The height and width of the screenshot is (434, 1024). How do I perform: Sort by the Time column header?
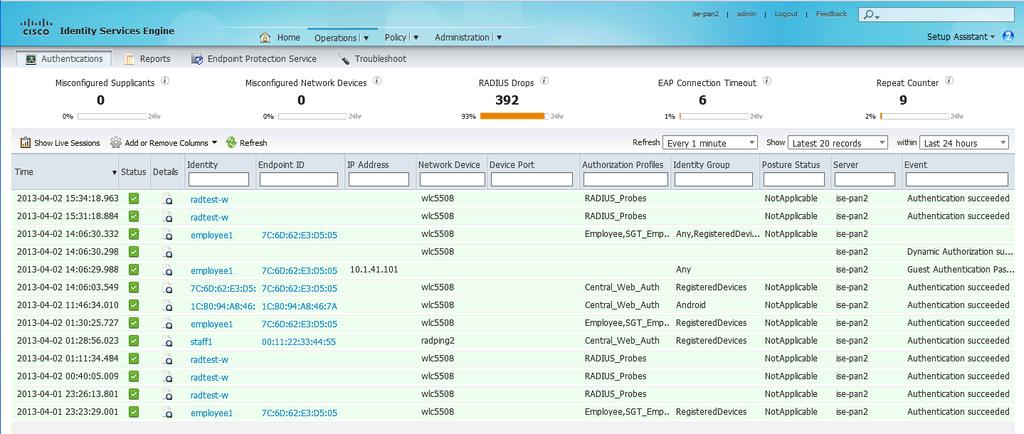tap(65, 172)
